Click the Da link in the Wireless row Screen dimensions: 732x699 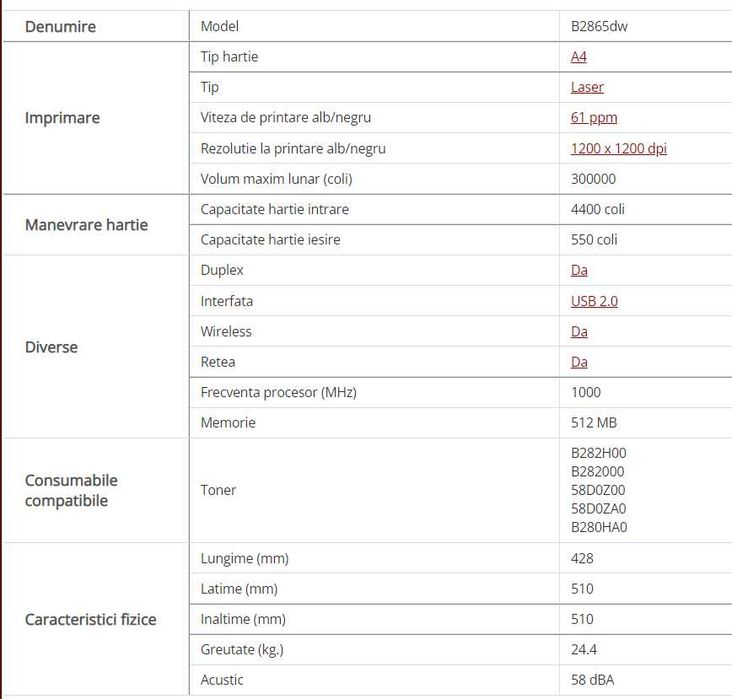(579, 331)
